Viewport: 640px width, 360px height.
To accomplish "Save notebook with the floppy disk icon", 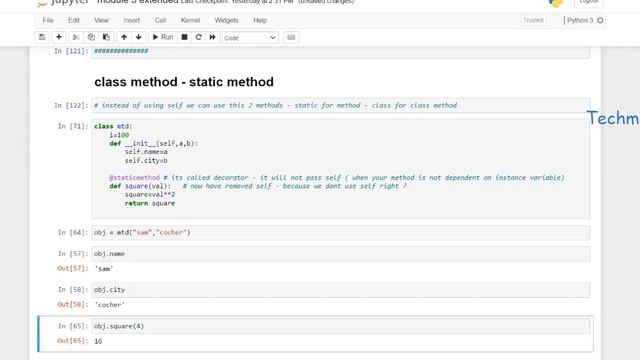I will pos(42,37).
